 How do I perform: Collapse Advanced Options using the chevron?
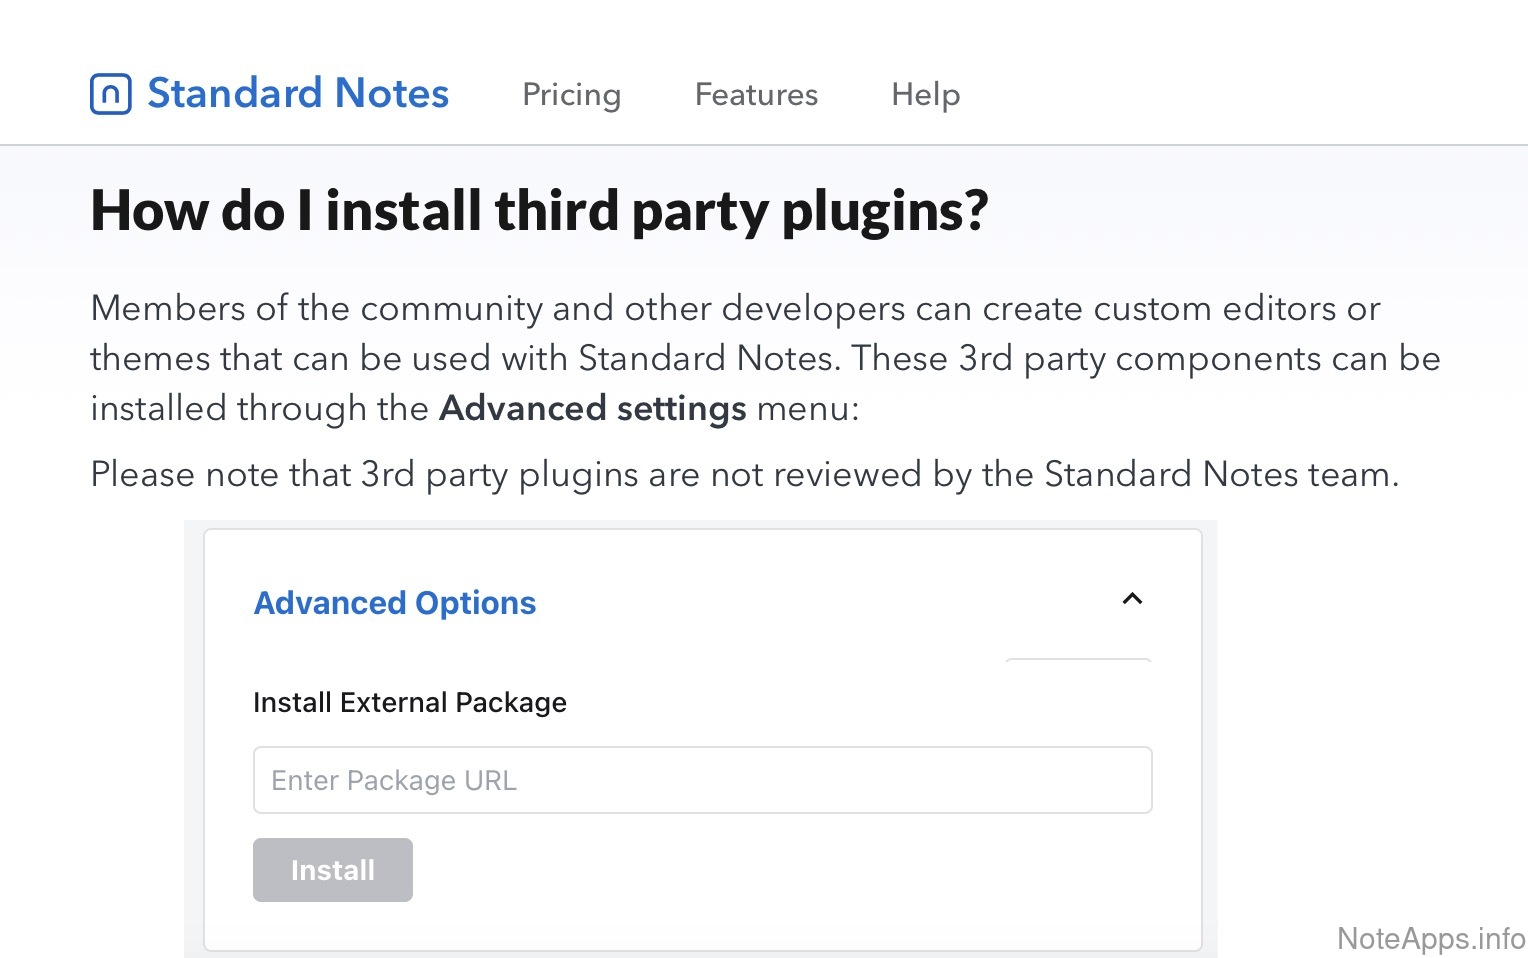[x=1132, y=599]
